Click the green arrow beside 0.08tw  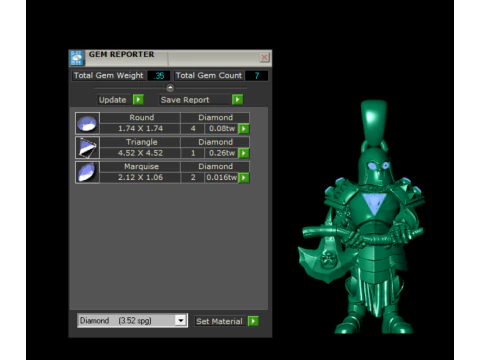[x=244, y=129]
